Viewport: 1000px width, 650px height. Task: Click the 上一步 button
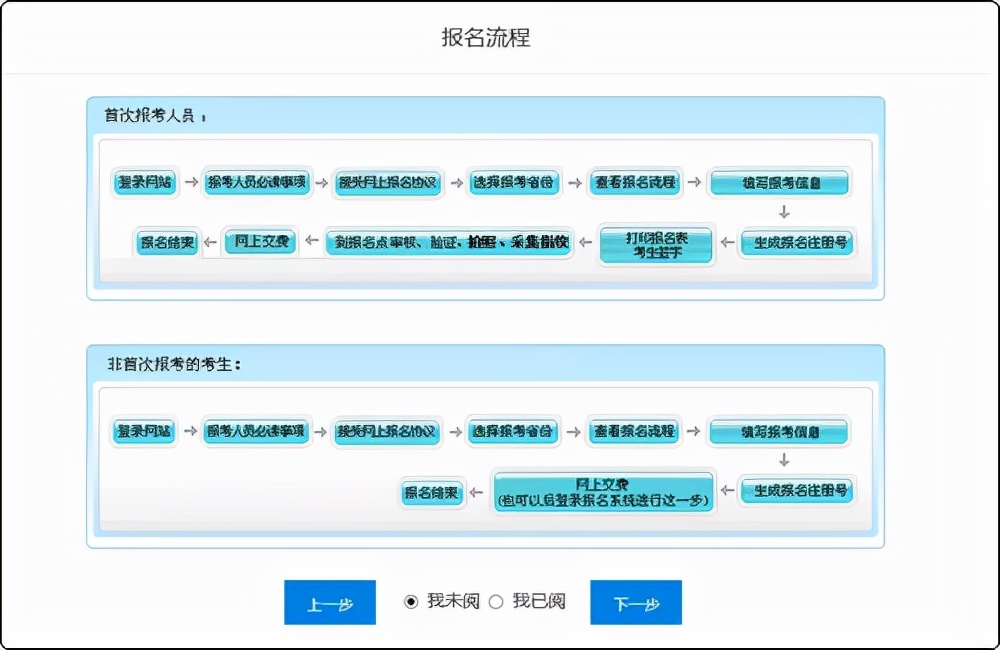click(x=330, y=603)
